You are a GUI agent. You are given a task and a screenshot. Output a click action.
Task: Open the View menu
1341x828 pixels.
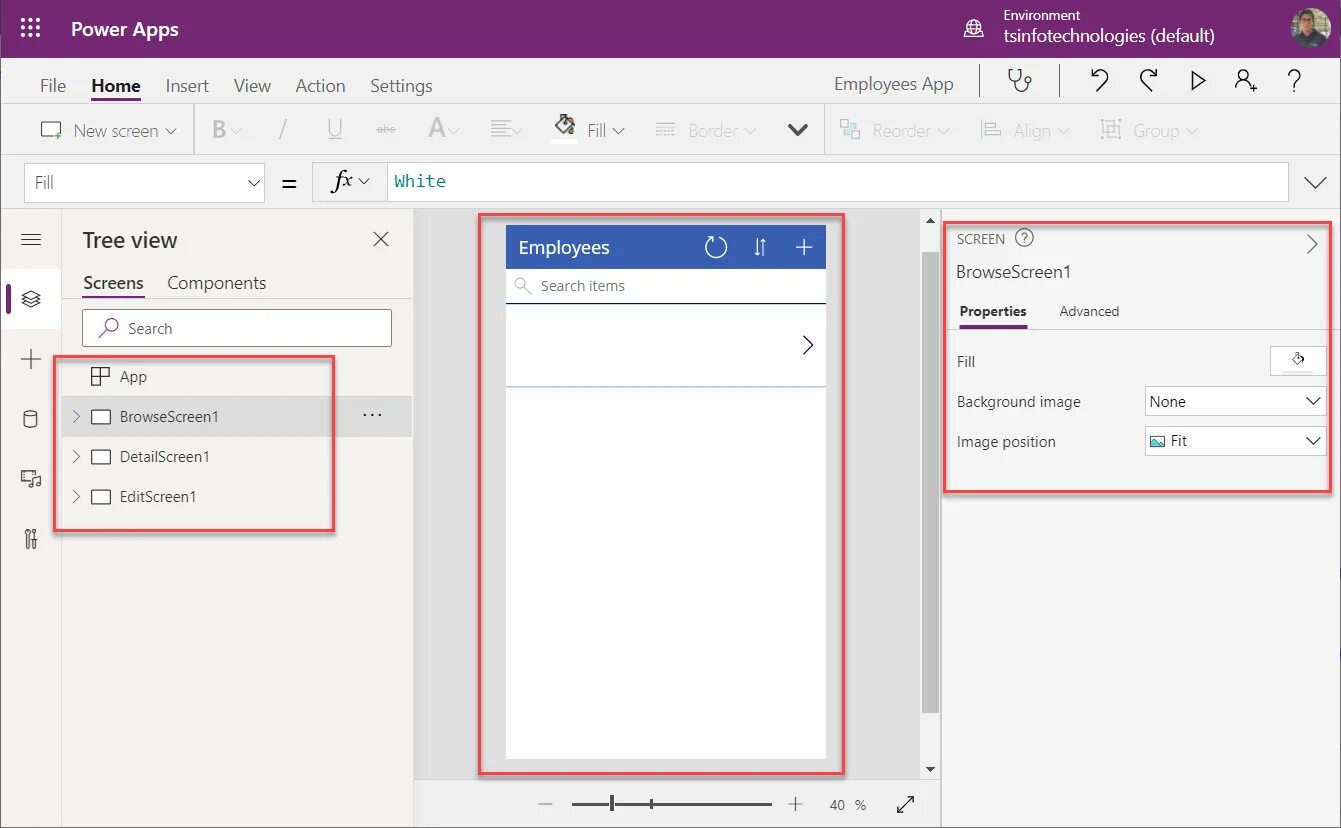[252, 85]
